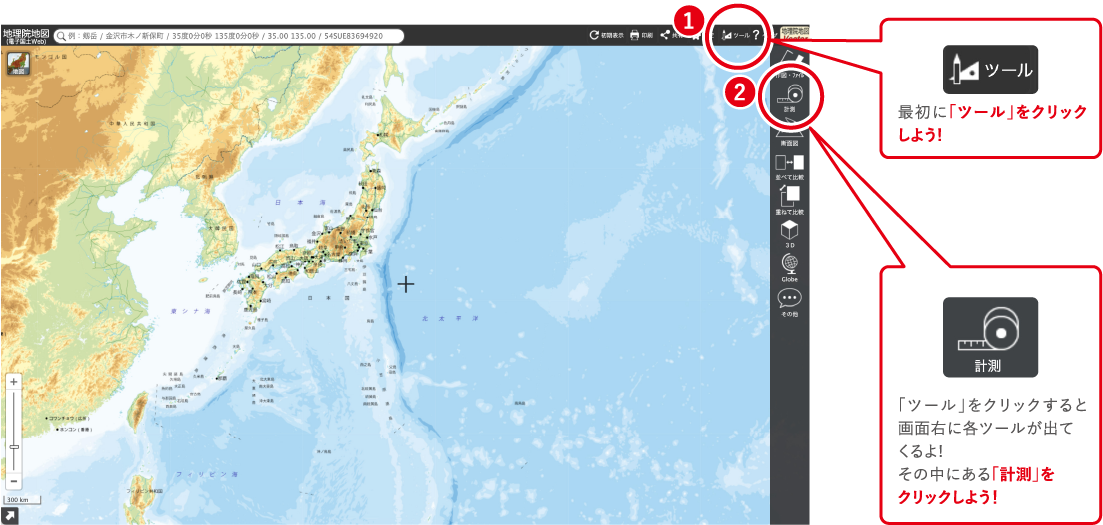Image resolution: width=1103 pixels, height=525 pixels.
Task: Click the 初期表示 (Reset view) button
Action: point(607,34)
